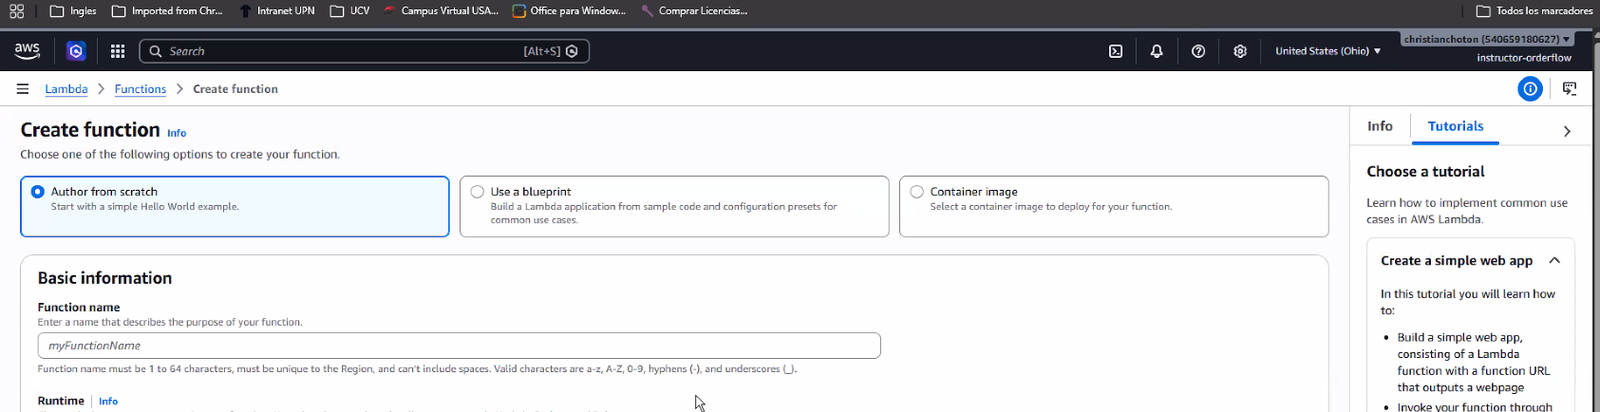The height and width of the screenshot is (412, 1600).
Task: Click the Basic information heading
Action: (105, 278)
